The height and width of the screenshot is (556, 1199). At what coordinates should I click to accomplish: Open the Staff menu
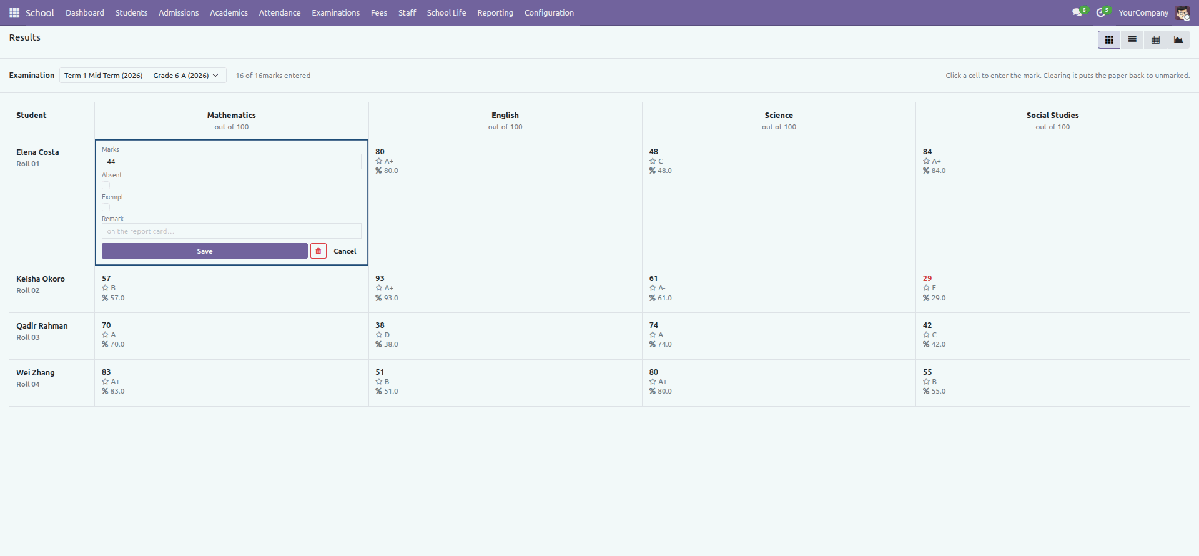(407, 13)
